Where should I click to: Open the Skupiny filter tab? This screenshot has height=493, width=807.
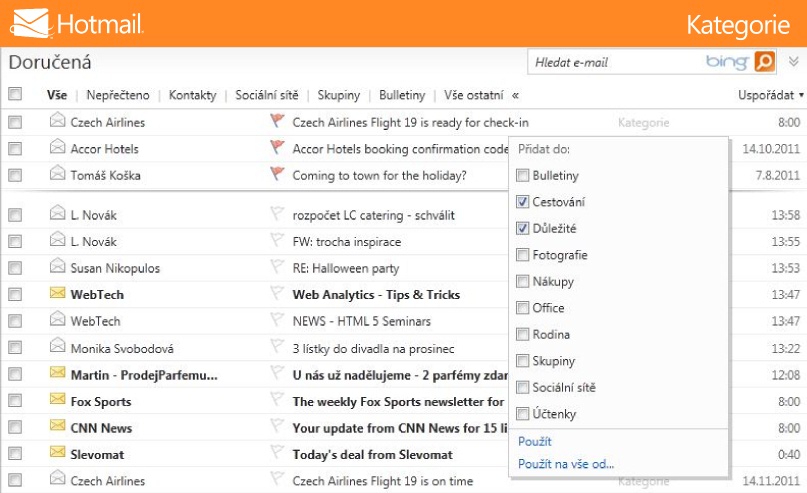tap(338, 95)
